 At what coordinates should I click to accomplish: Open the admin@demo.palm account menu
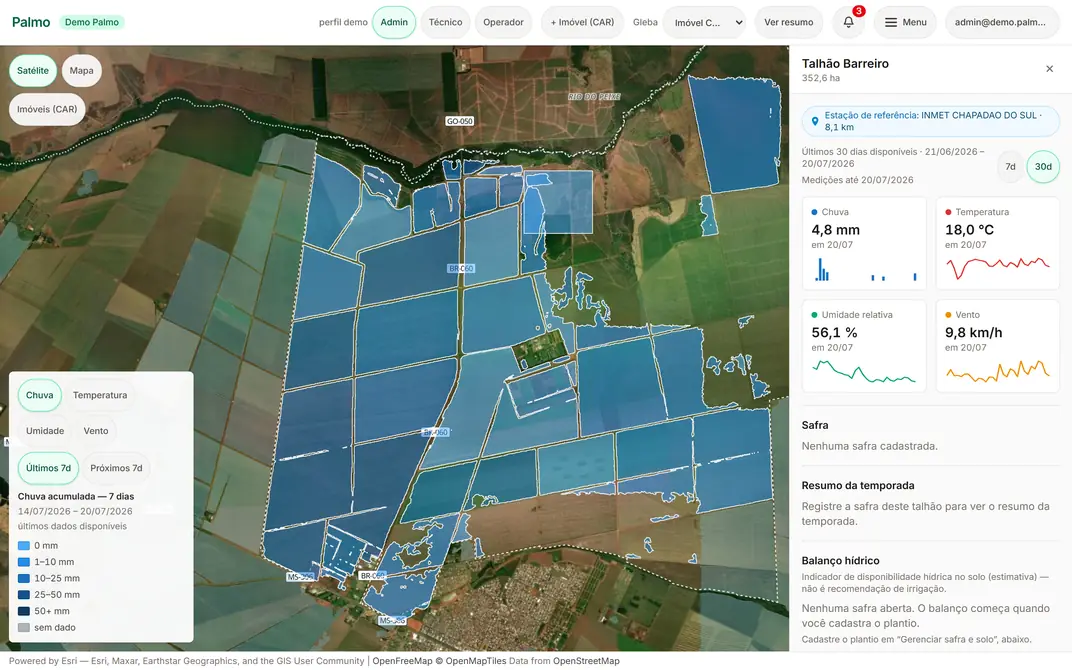[1000, 23]
